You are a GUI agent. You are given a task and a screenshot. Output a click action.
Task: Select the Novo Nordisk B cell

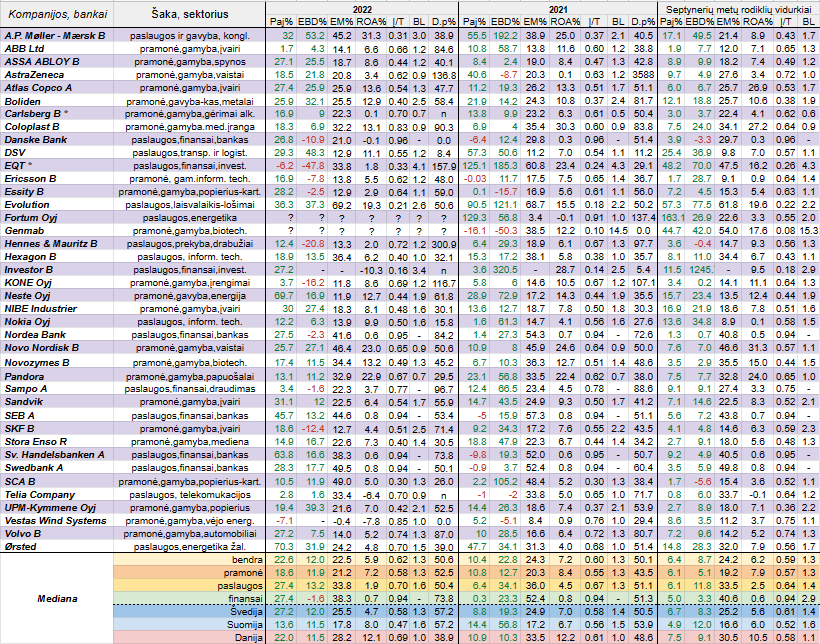tap(57, 348)
